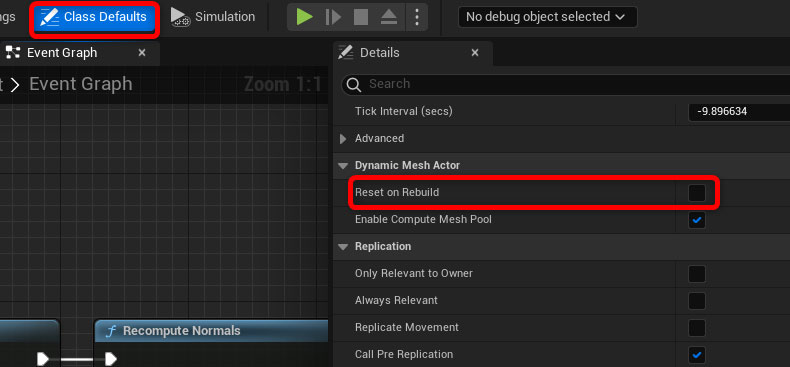790x367 pixels.
Task: Toggle the Replicate Movement checkbox
Action: tap(697, 328)
